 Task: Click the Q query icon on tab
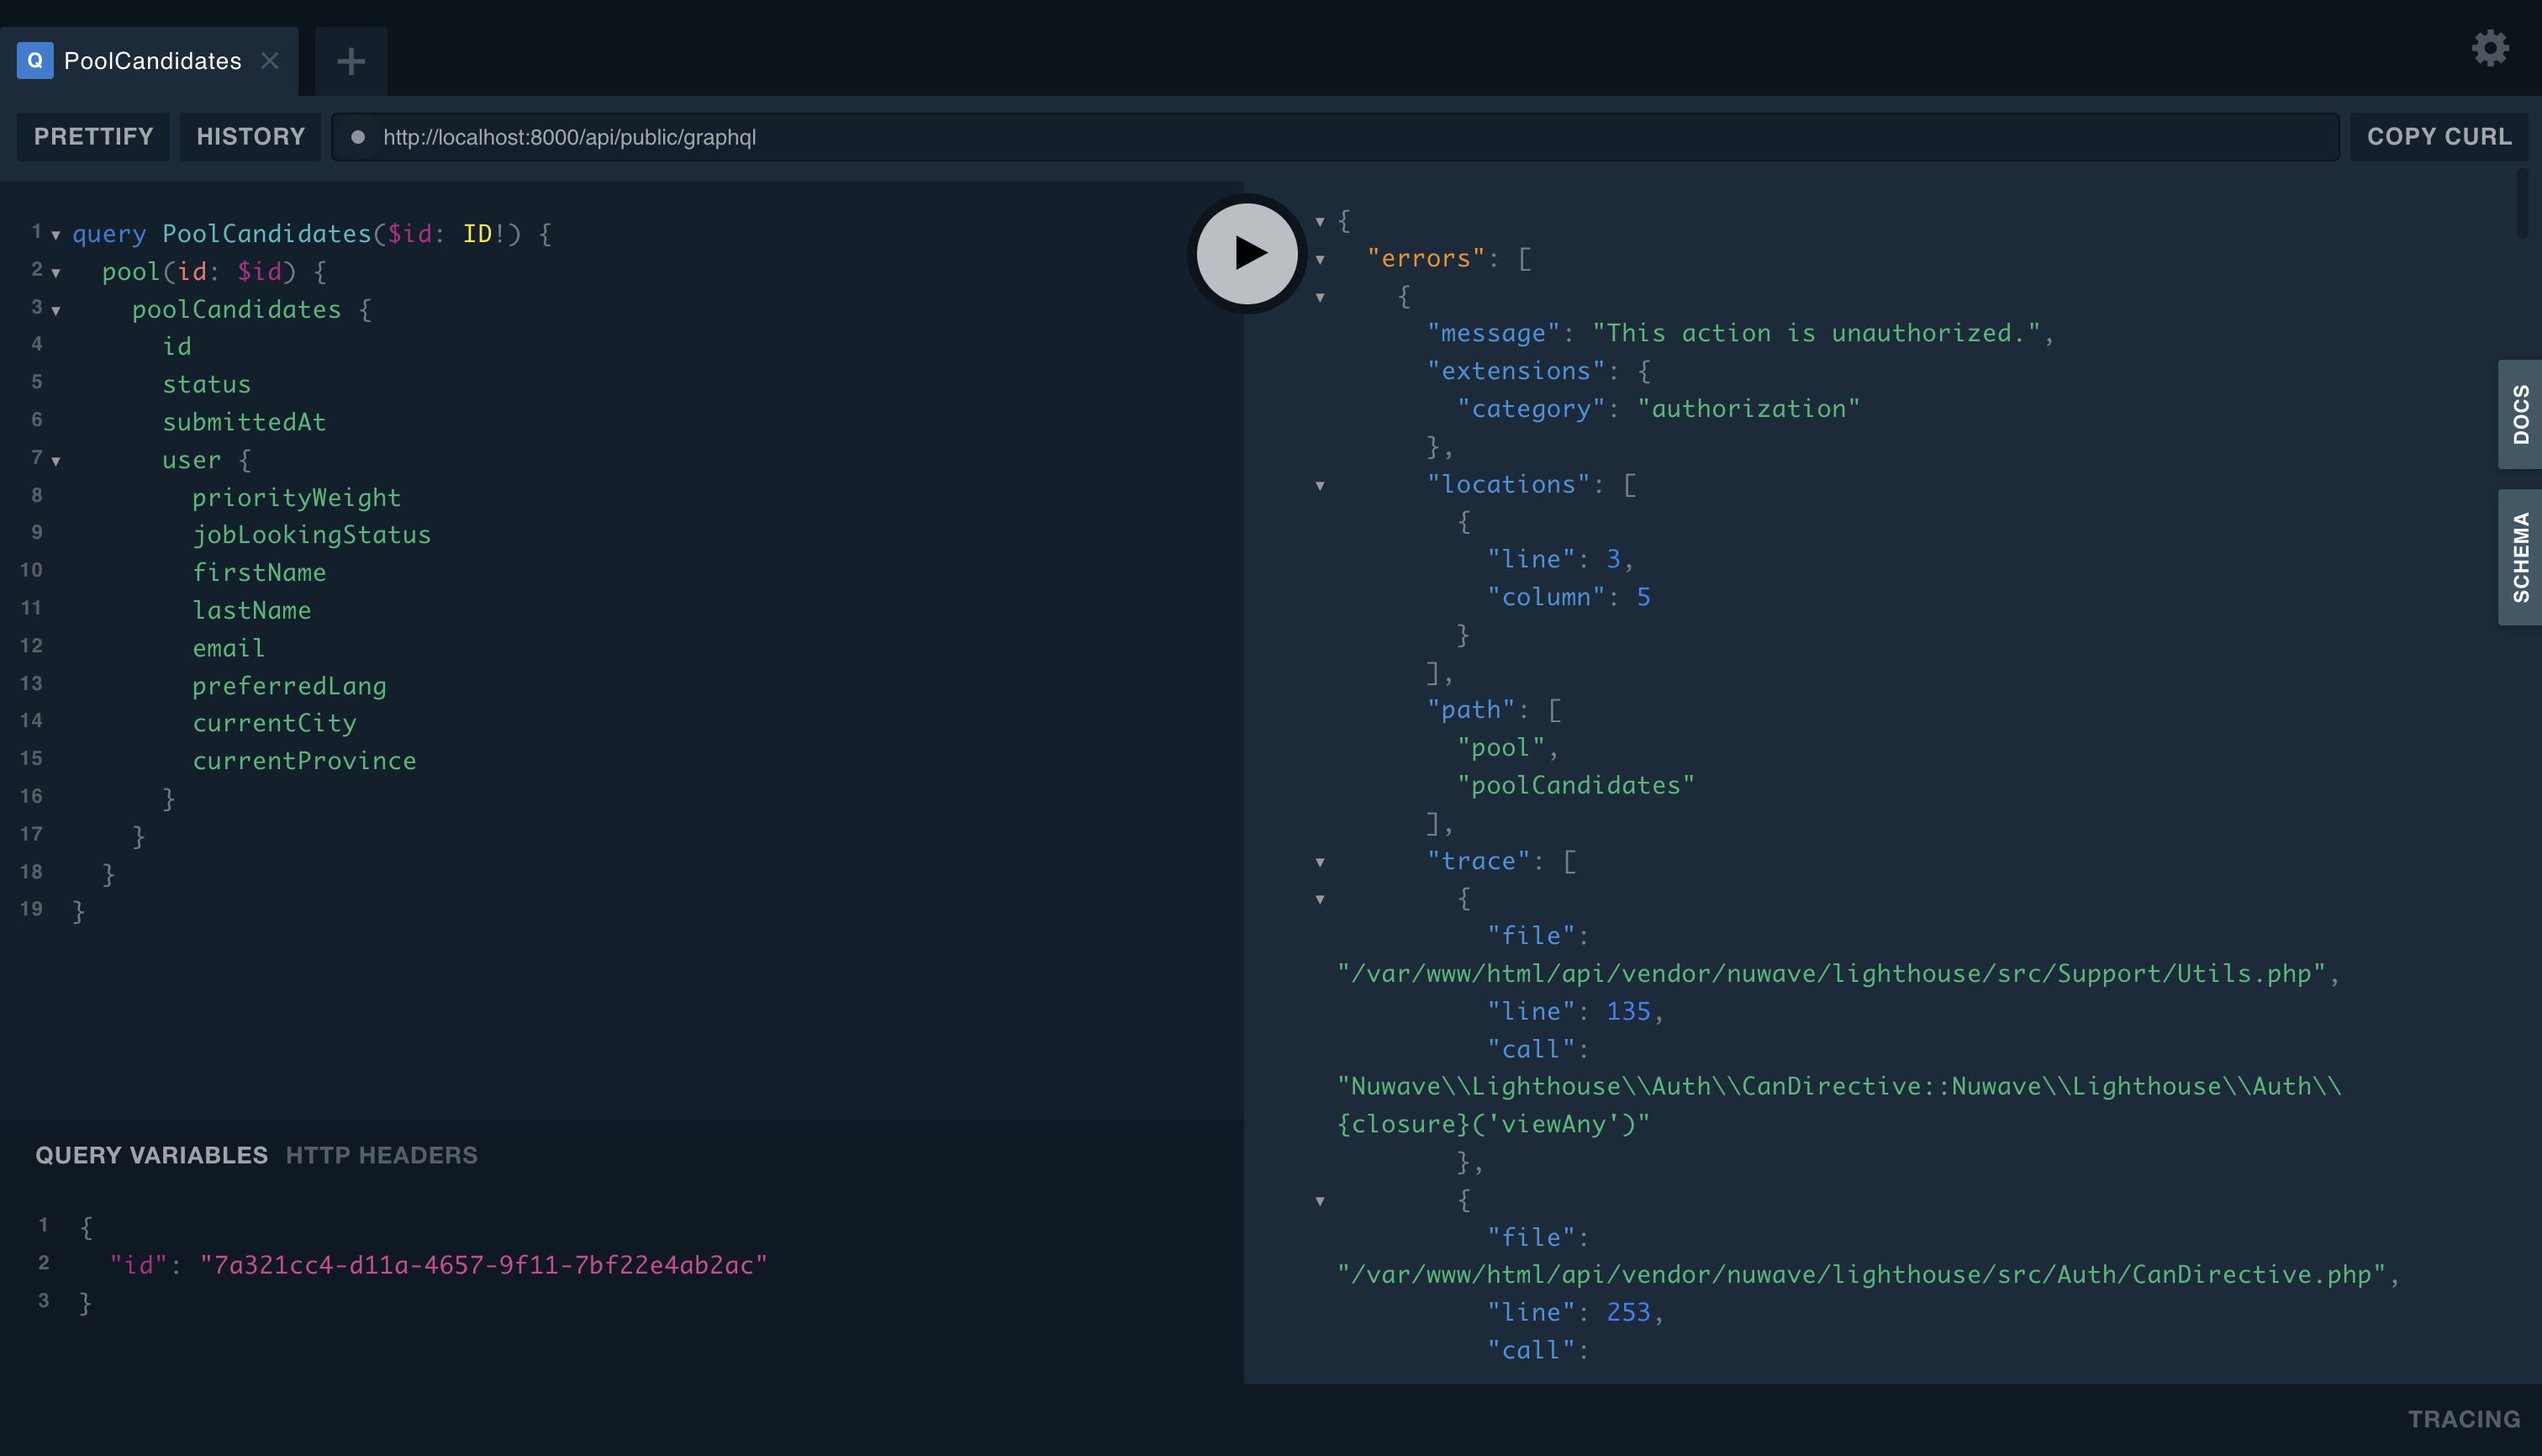35,60
